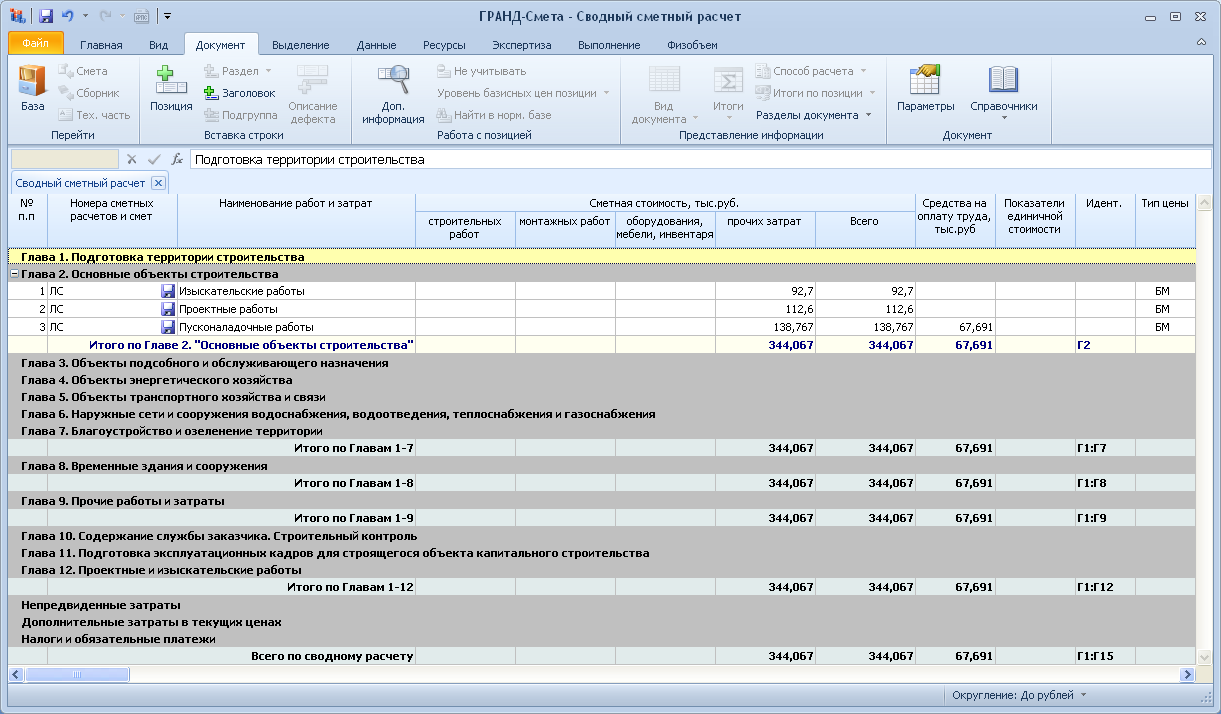This screenshot has height=714, width=1221.
Task: Open the Вид документа dropdown
Action: point(664,95)
